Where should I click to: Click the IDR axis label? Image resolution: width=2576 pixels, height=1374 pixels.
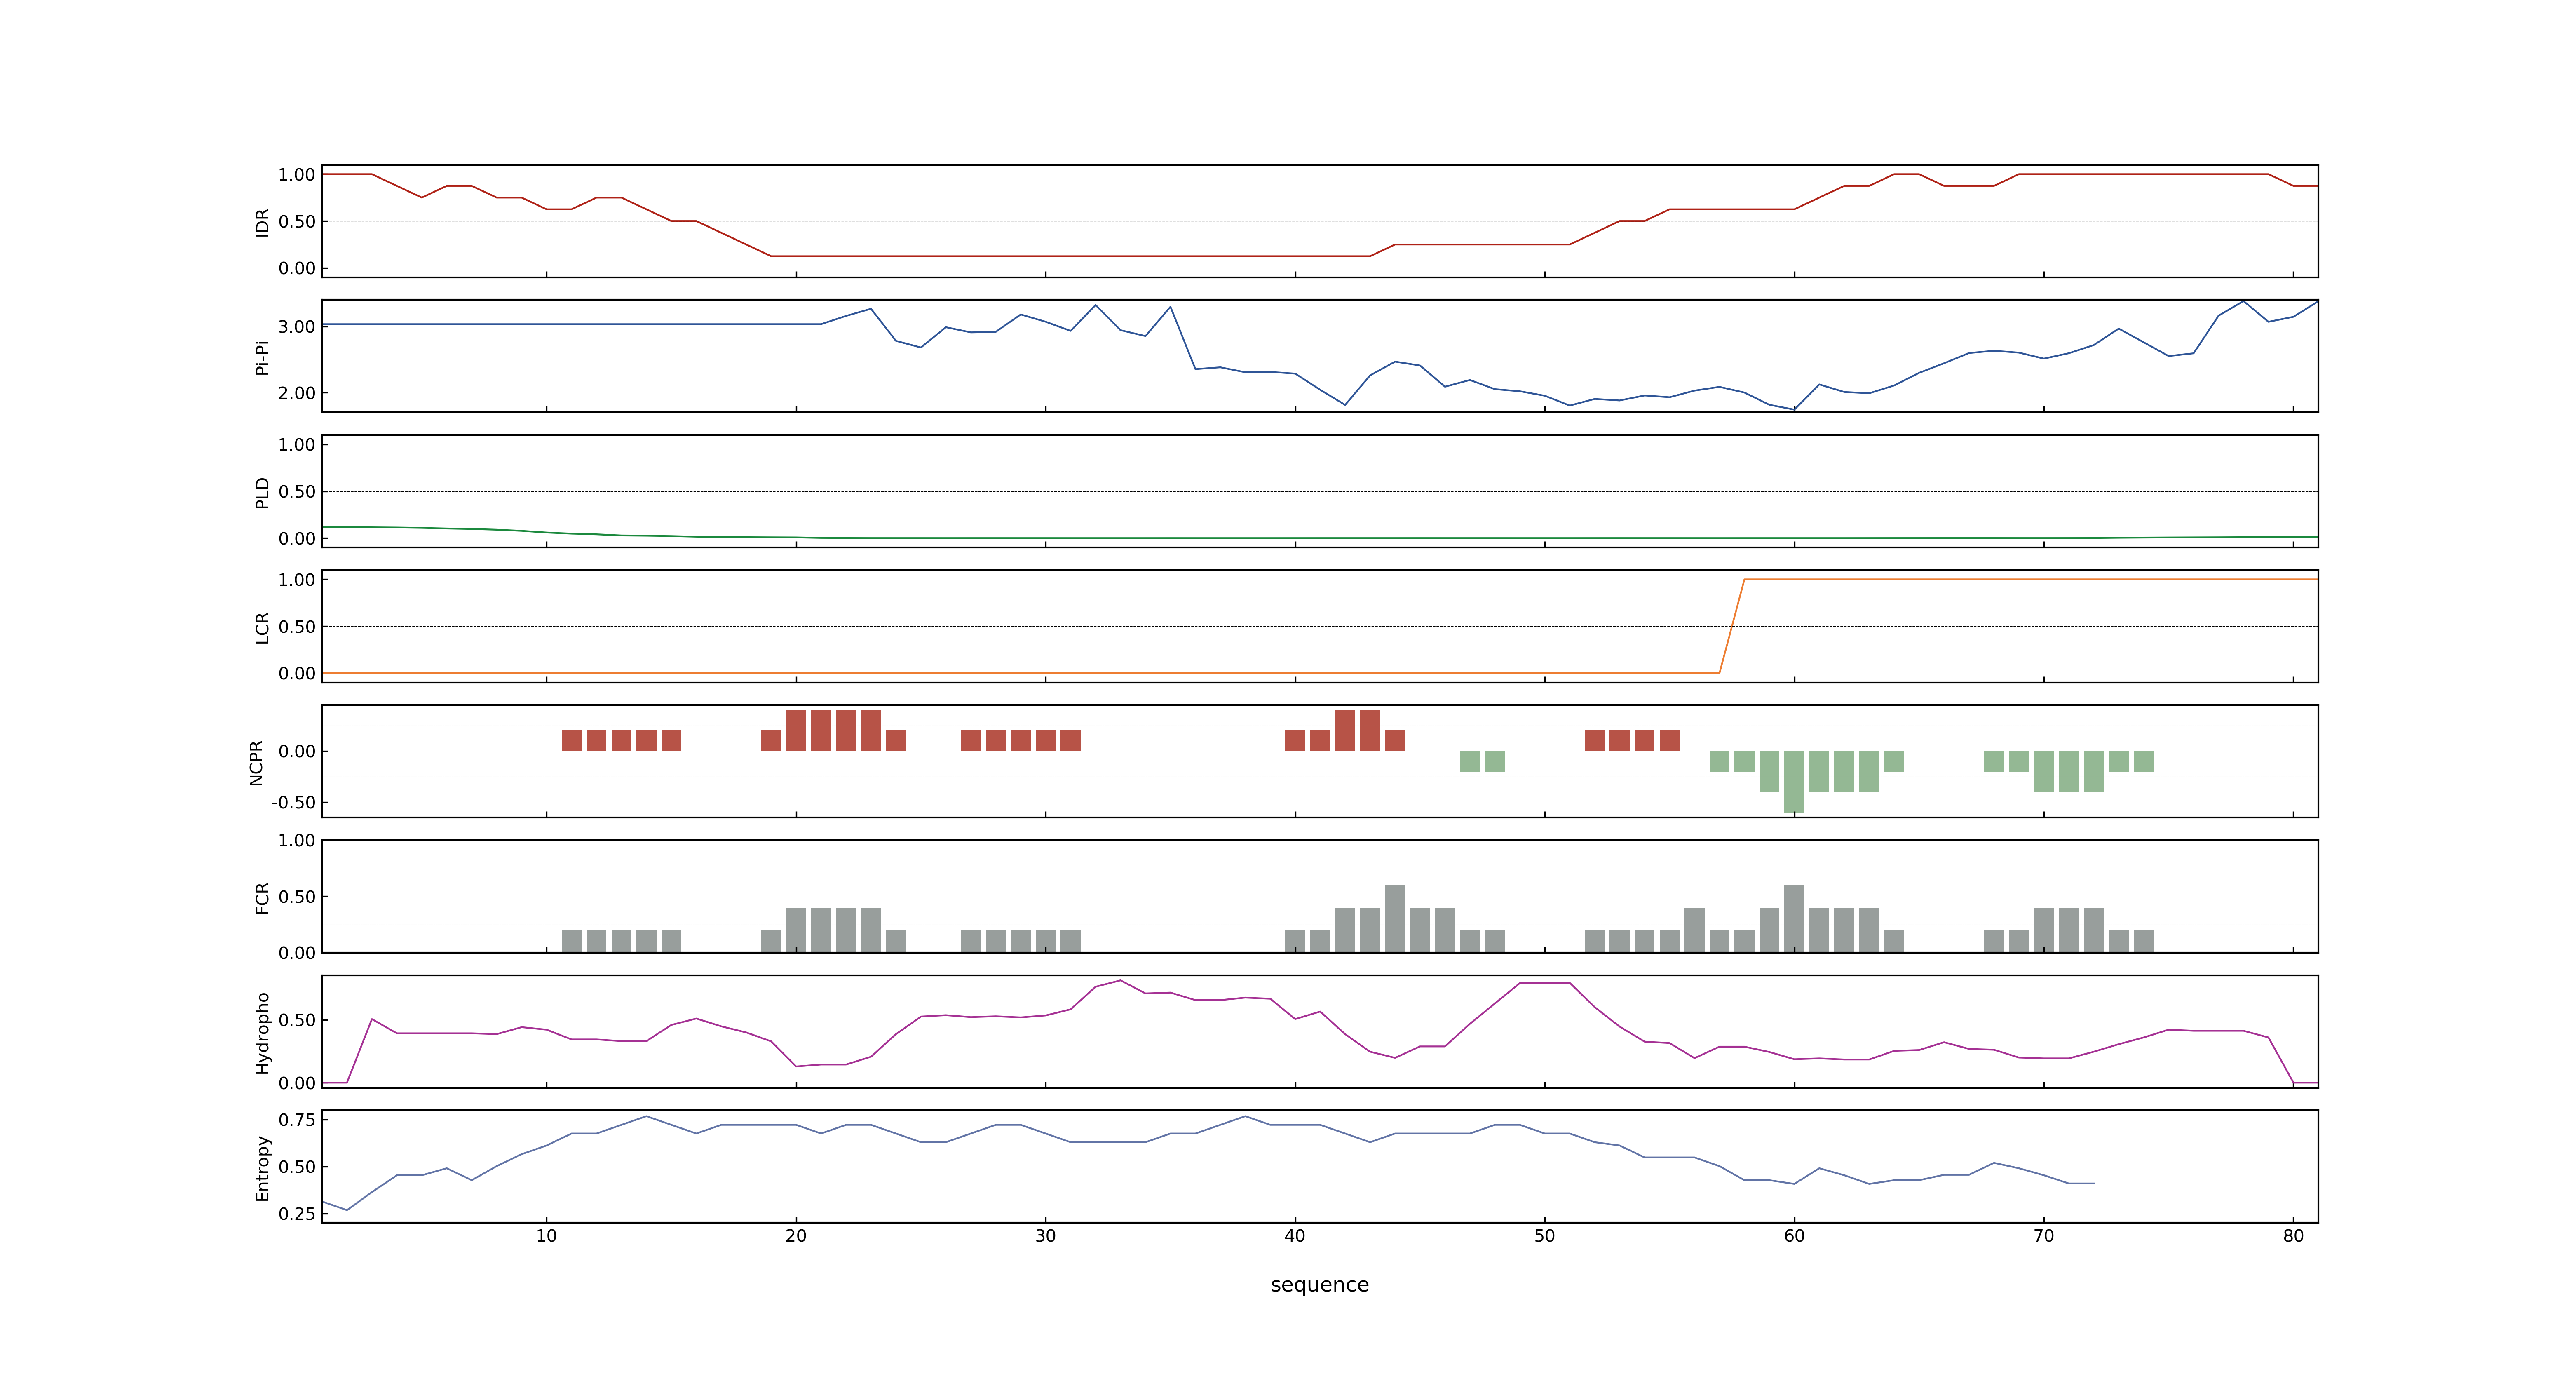262,222
